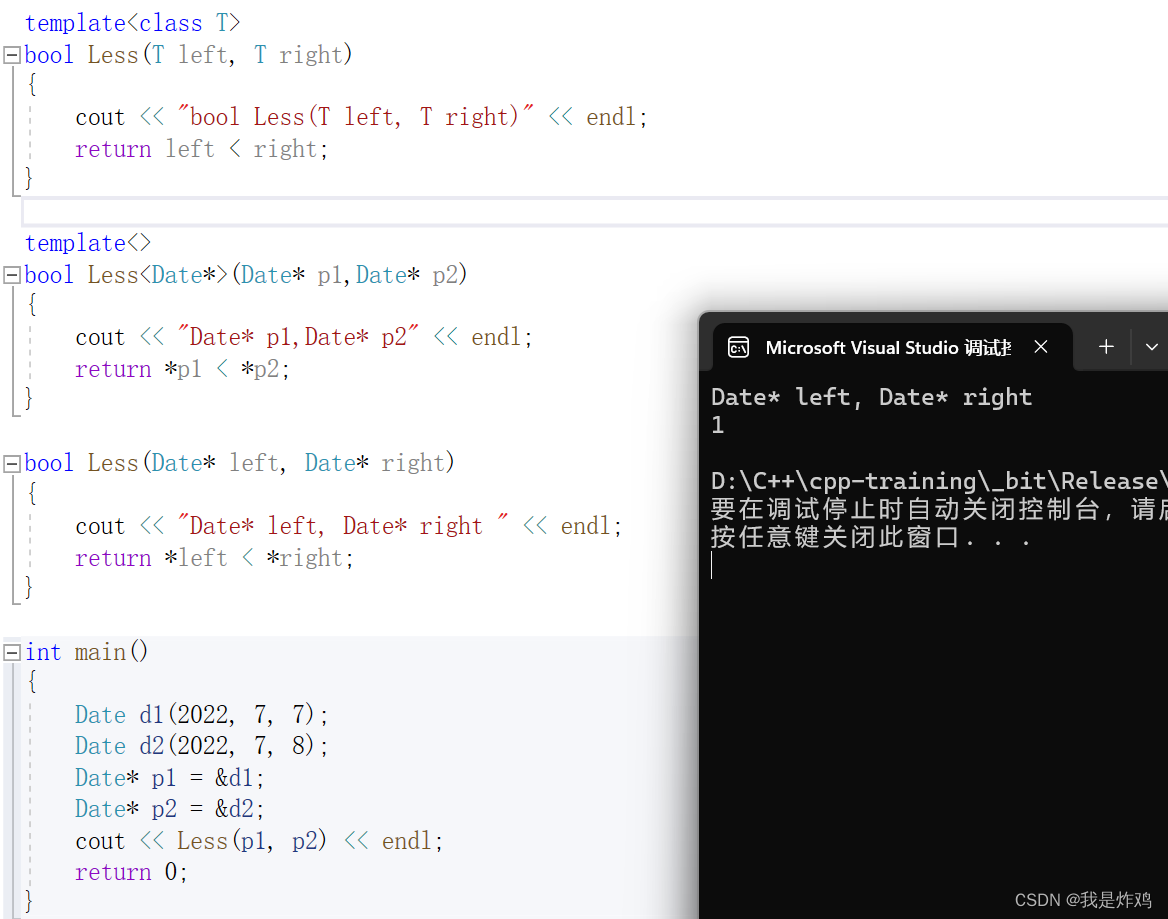Collapse the int main() function block

tap(11, 653)
